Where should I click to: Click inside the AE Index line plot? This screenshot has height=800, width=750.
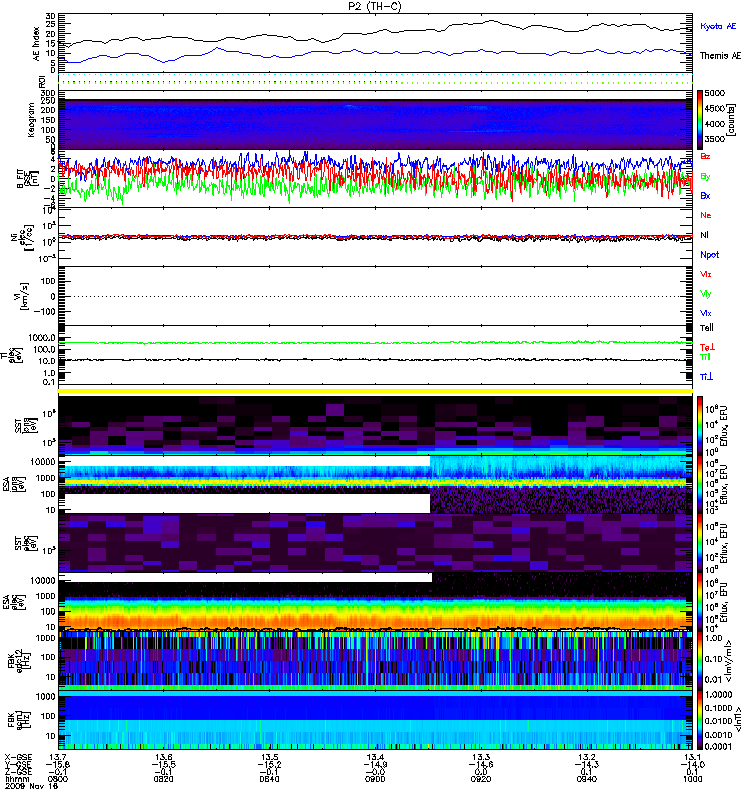[x=375, y=43]
